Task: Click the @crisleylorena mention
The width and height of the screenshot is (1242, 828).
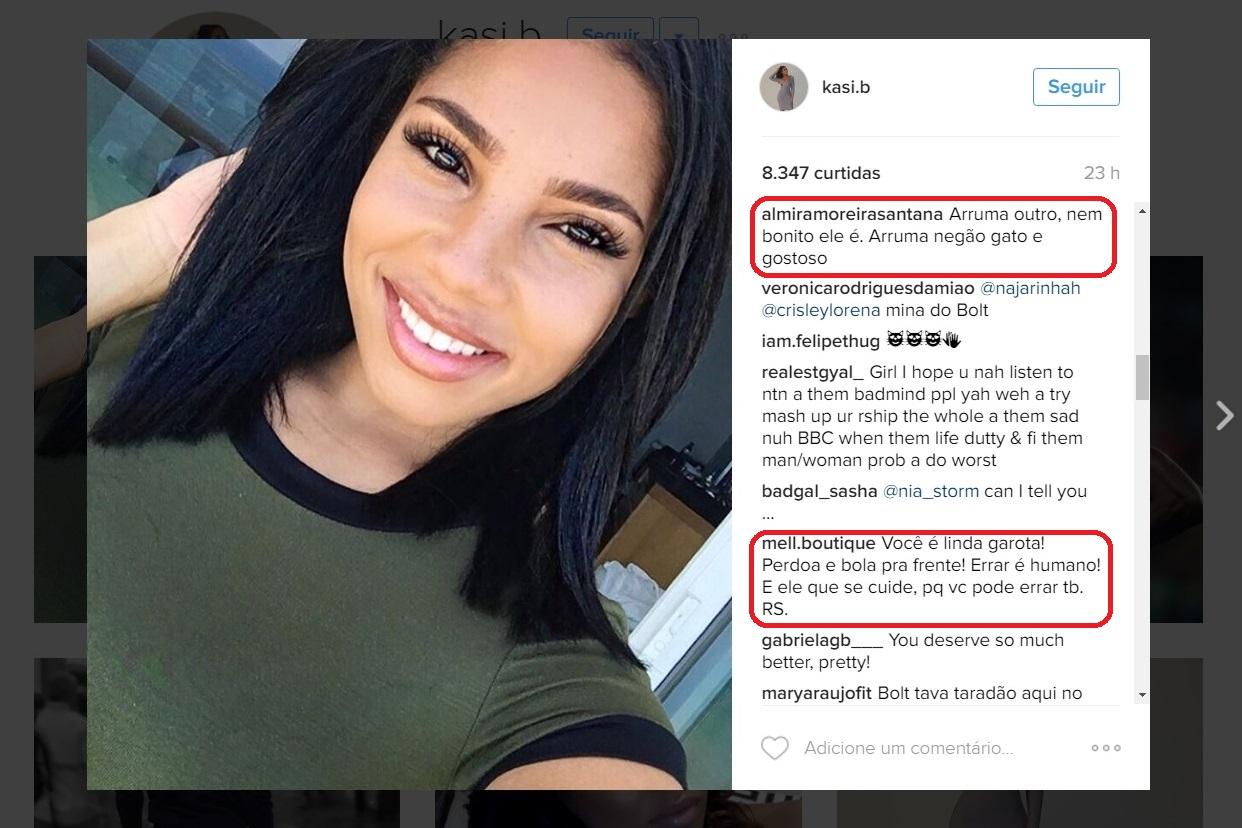Action: [x=821, y=310]
